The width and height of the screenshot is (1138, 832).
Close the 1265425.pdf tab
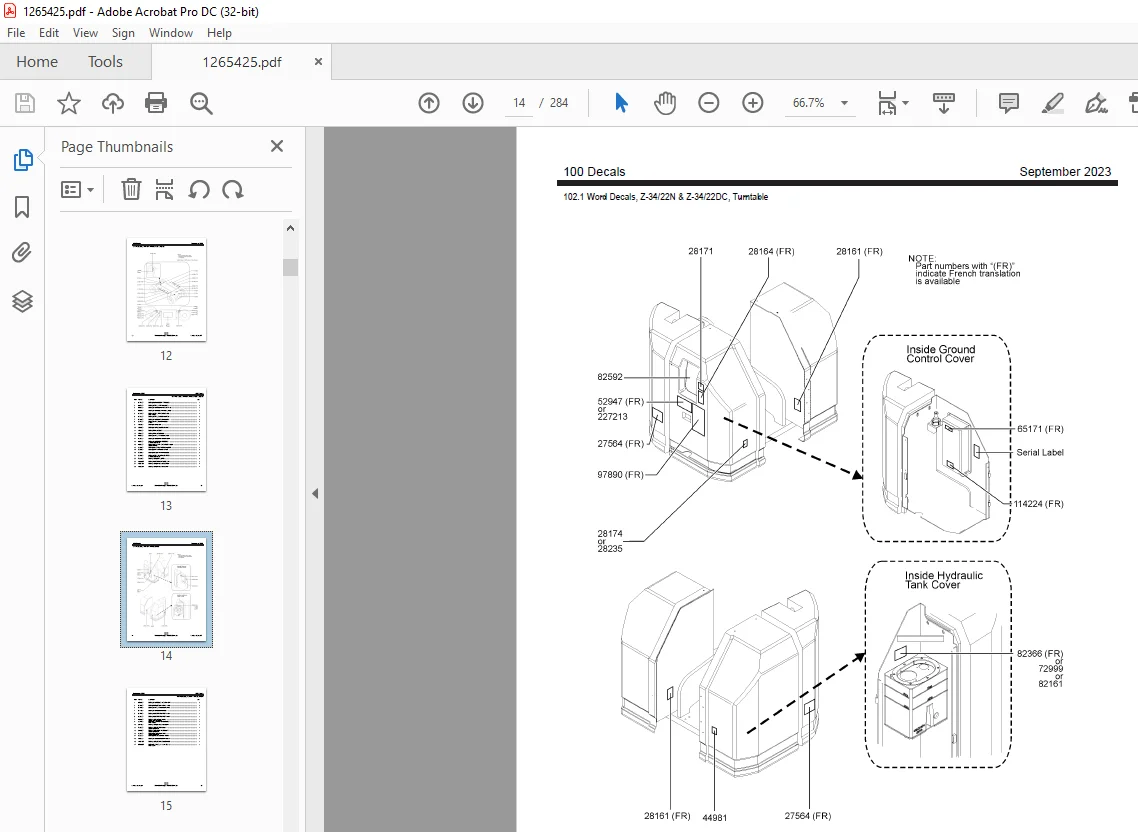click(x=318, y=62)
